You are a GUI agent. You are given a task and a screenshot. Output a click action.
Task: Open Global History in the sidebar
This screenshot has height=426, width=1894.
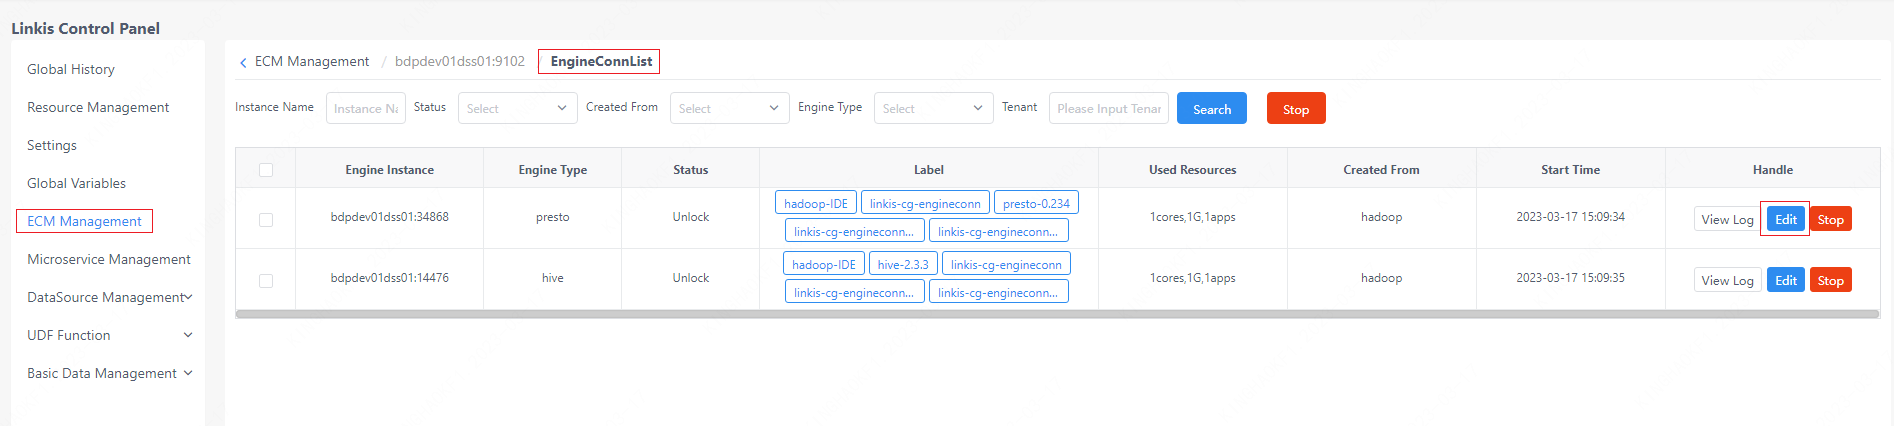pos(71,69)
